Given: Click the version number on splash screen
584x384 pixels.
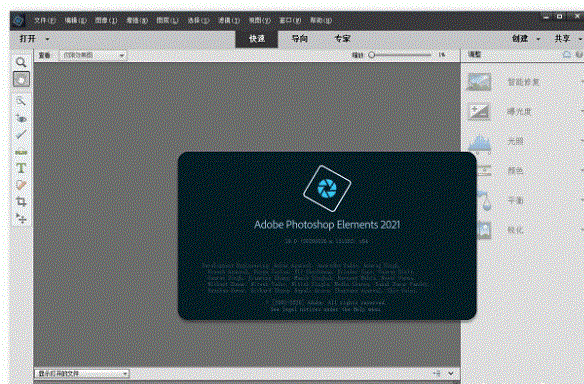Looking at the screenshot, I should pyautogui.click(x=327, y=241).
